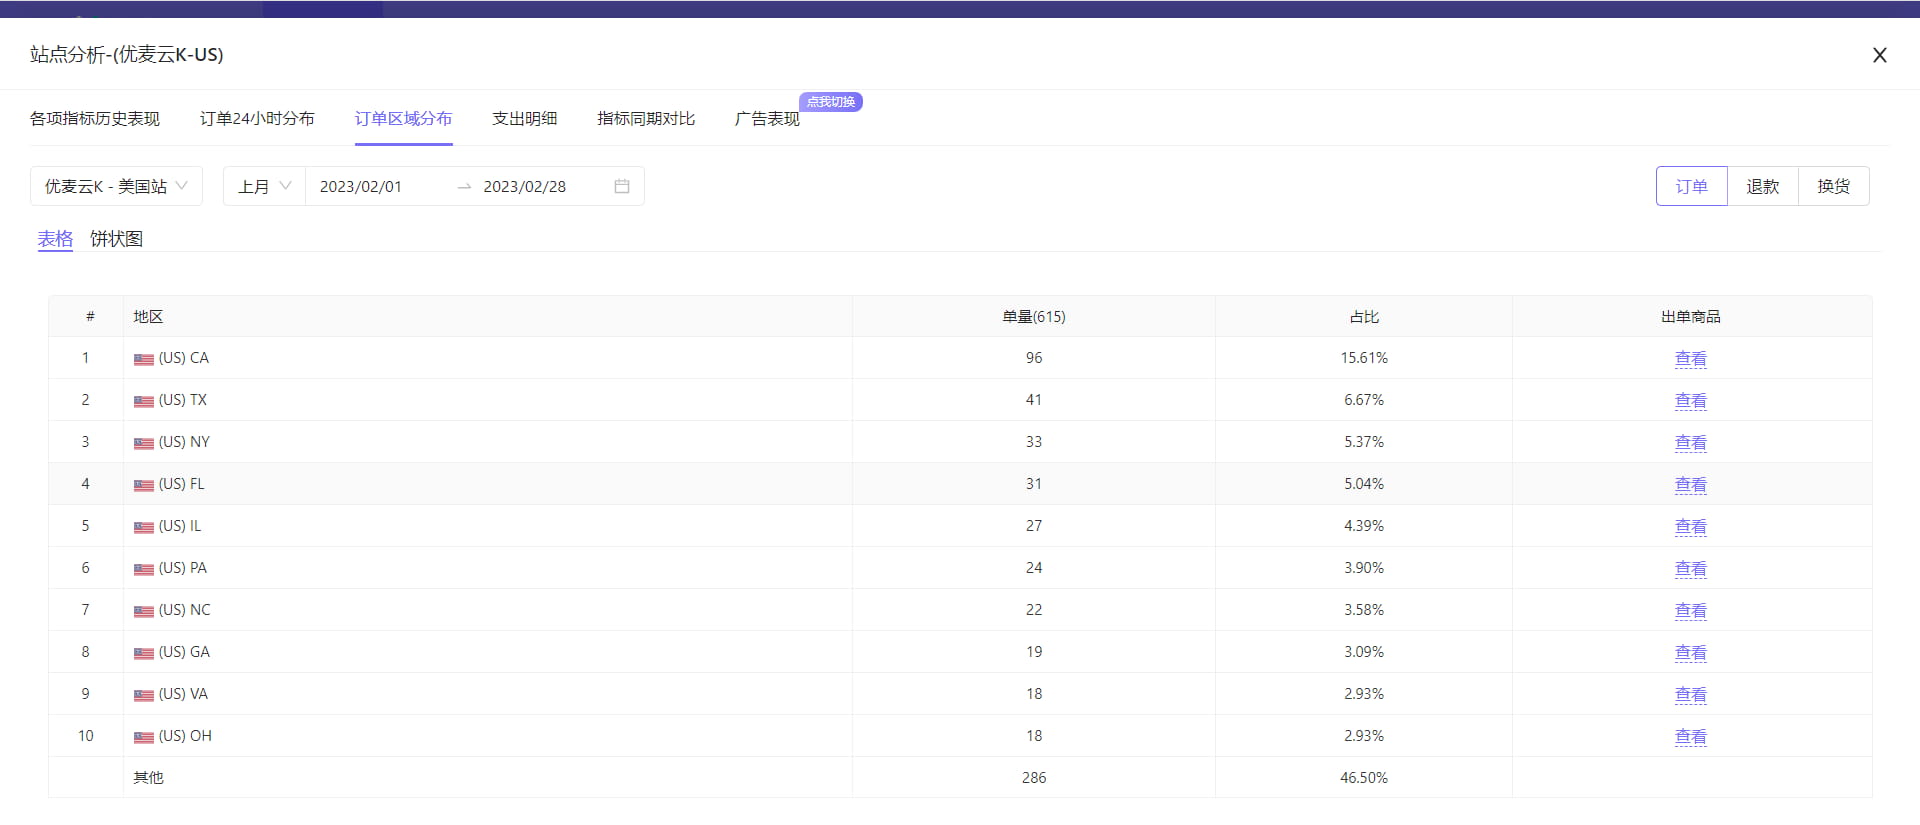The image size is (1920, 825).
Task: Expand the 上月 period dropdown
Action: tap(264, 186)
